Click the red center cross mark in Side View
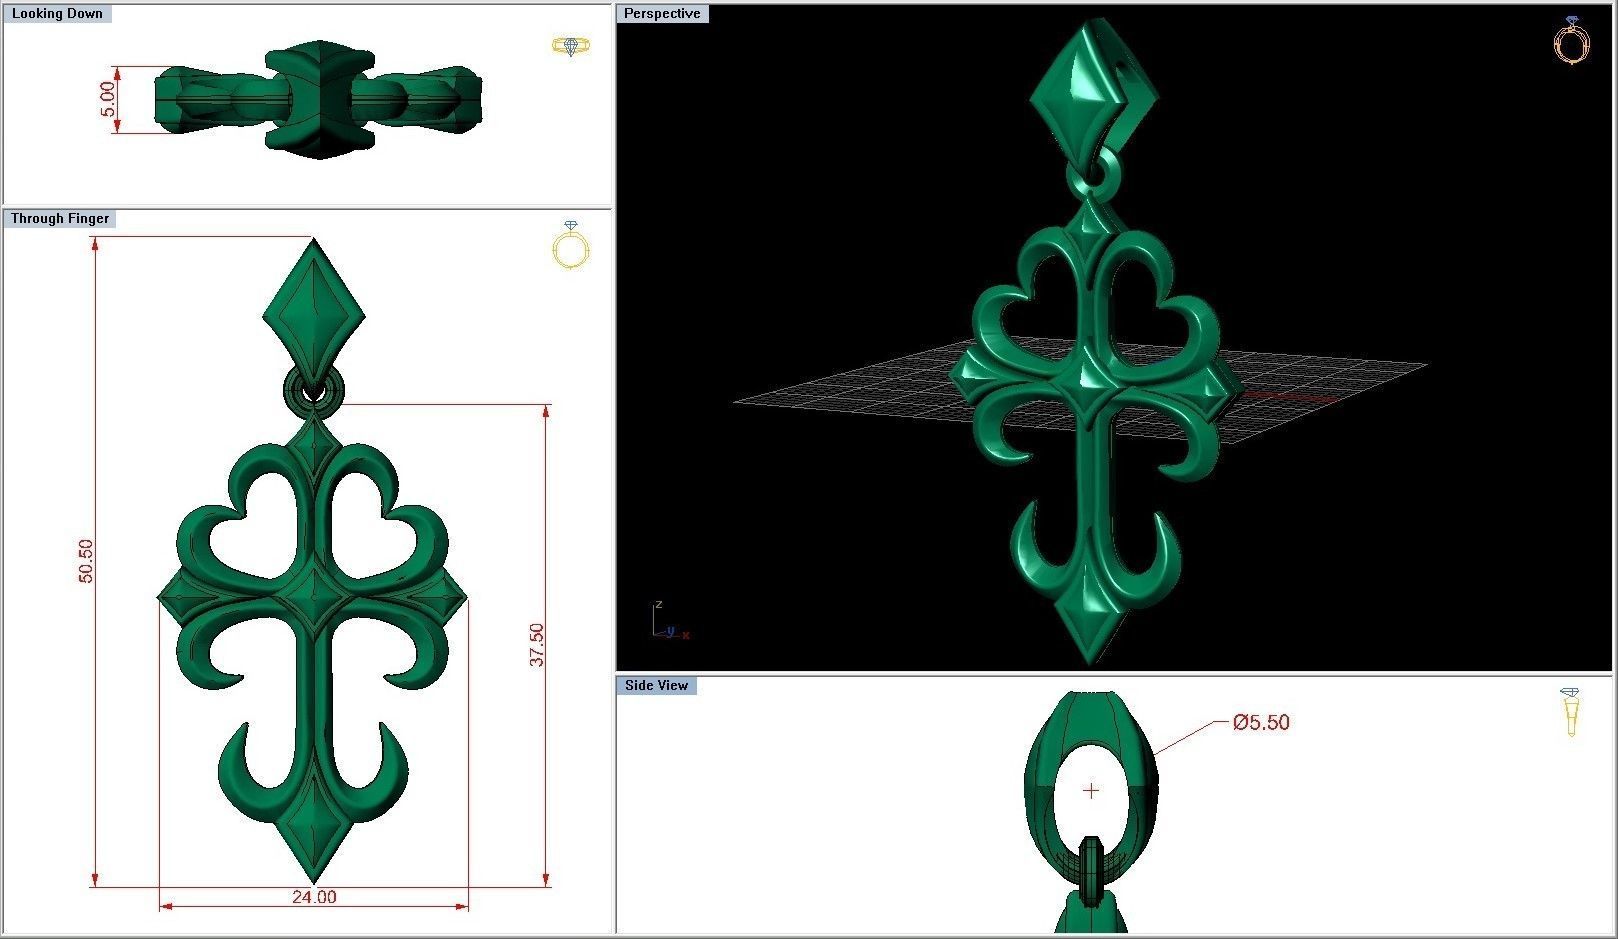Viewport: 1618px width, 939px height. tap(1091, 790)
